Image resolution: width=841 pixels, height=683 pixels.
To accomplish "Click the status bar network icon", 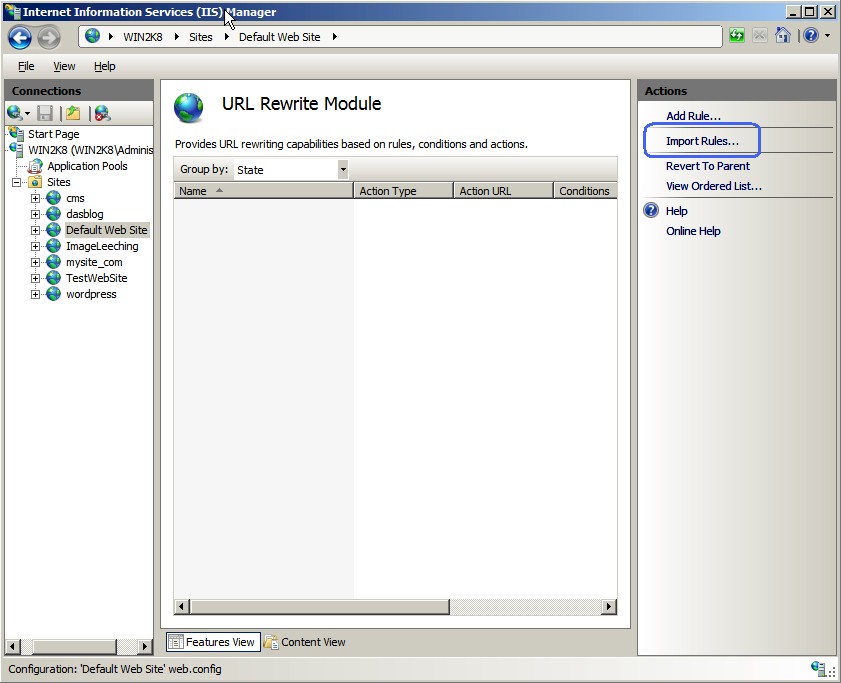I will 818,669.
